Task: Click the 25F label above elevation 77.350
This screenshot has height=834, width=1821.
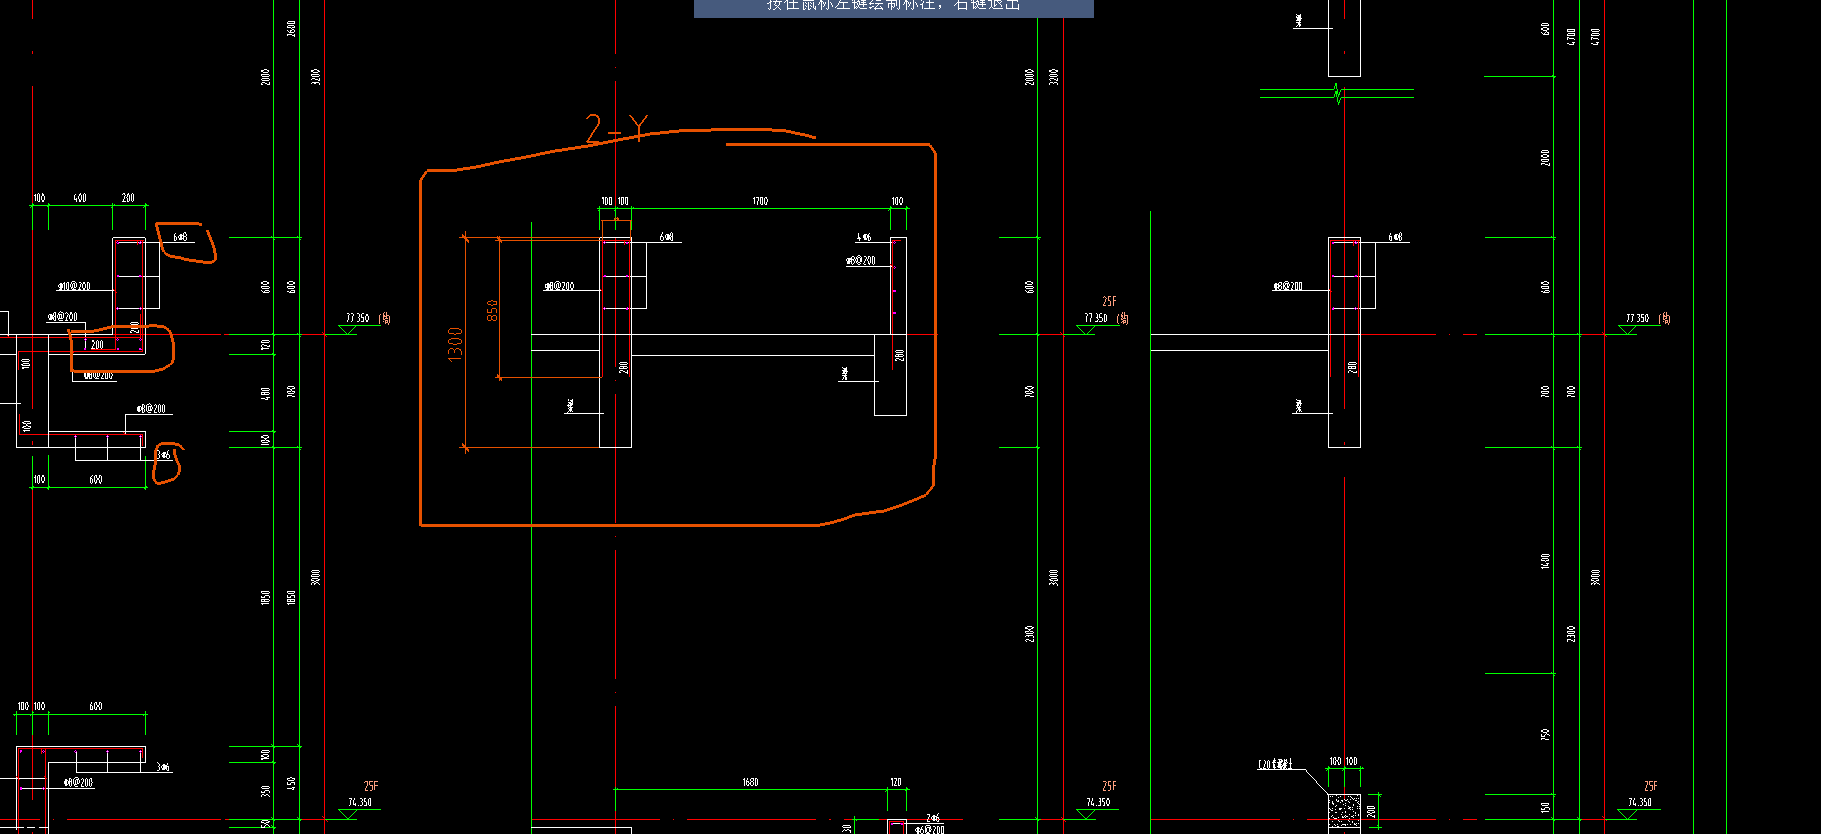Action: (x=1109, y=301)
